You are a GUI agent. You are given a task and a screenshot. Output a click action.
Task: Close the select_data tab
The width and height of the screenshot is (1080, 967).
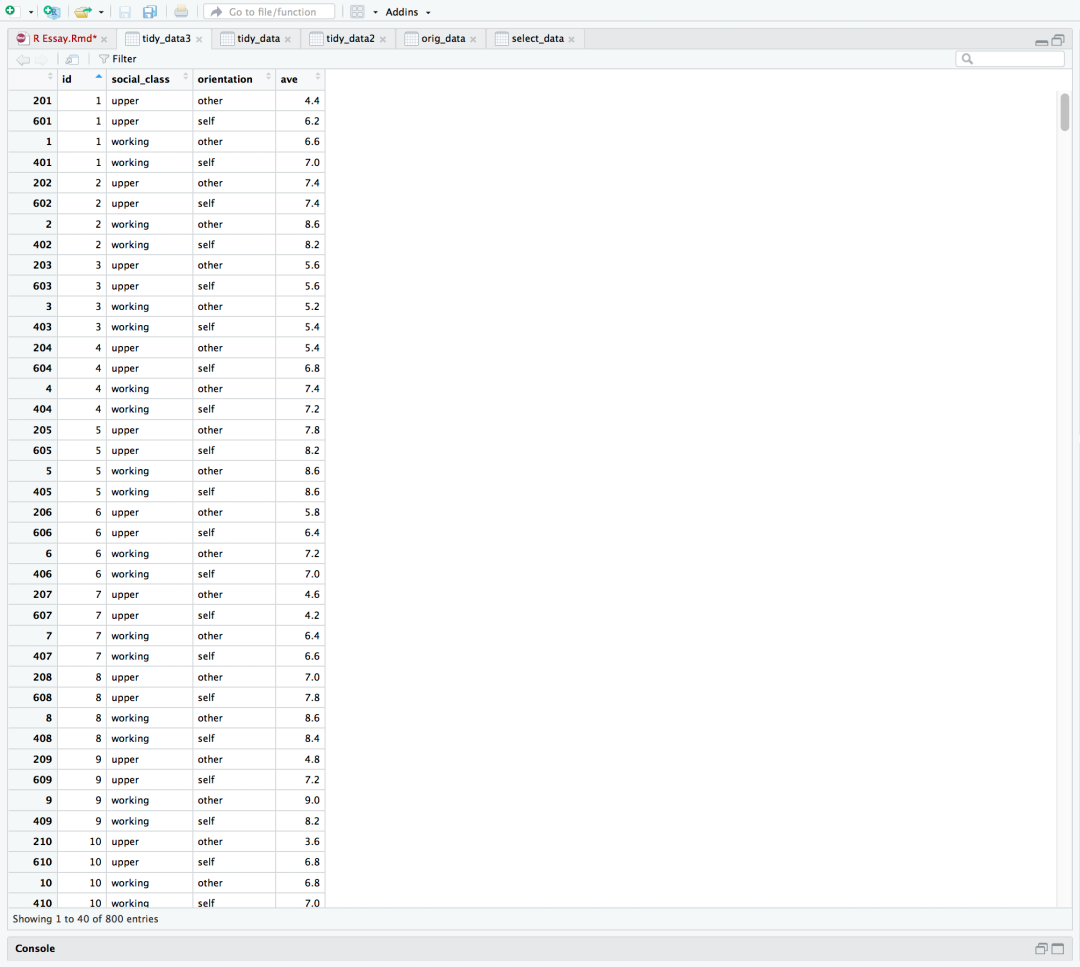[x=572, y=39]
